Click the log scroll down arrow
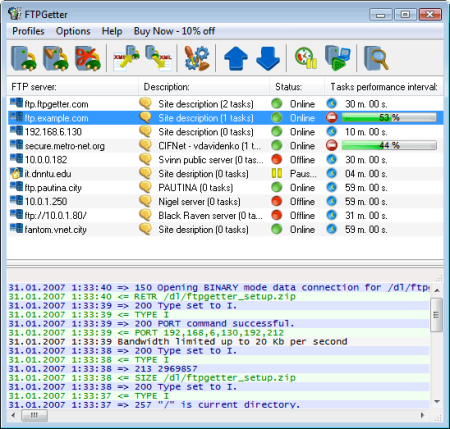This screenshot has height=429, width=450. [x=436, y=401]
